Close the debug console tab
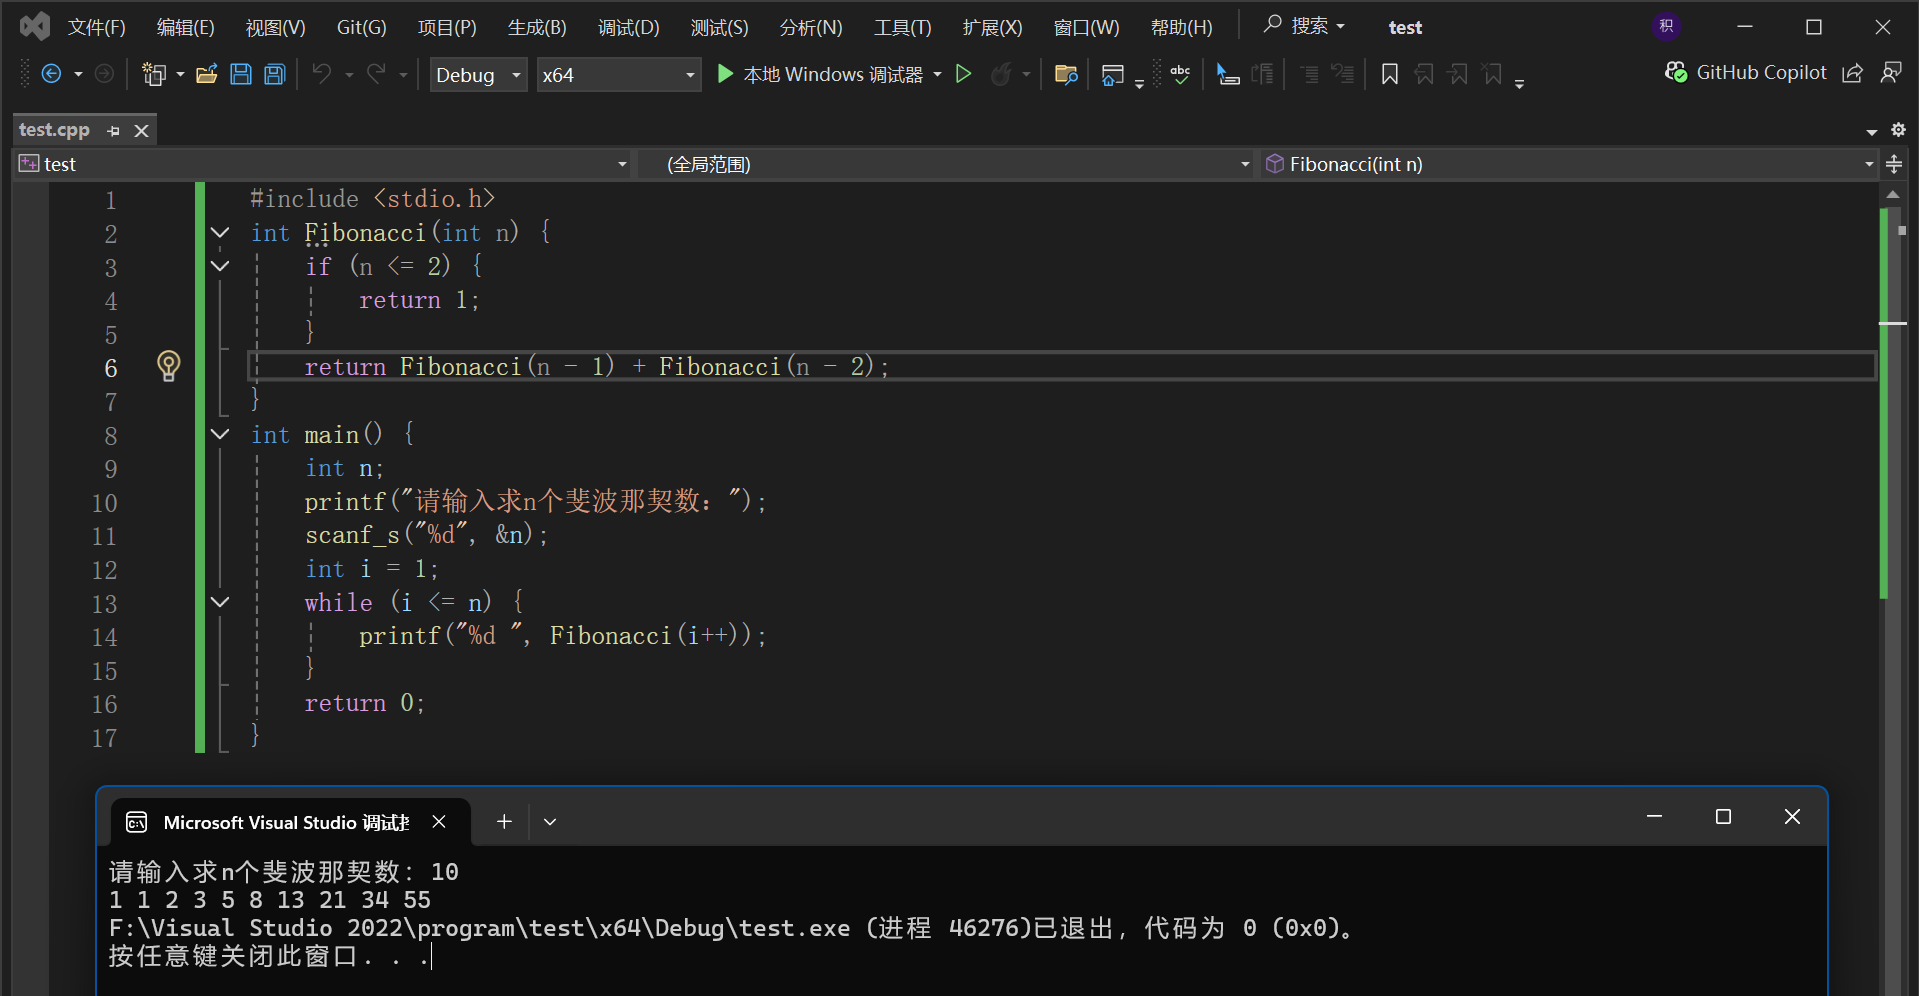Screen dimensions: 1919x996 [x=439, y=821]
